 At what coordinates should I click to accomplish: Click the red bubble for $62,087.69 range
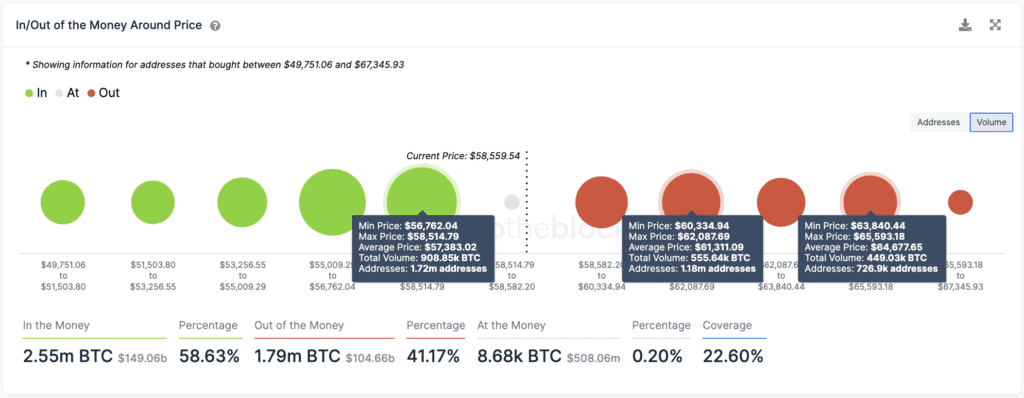coord(781,202)
